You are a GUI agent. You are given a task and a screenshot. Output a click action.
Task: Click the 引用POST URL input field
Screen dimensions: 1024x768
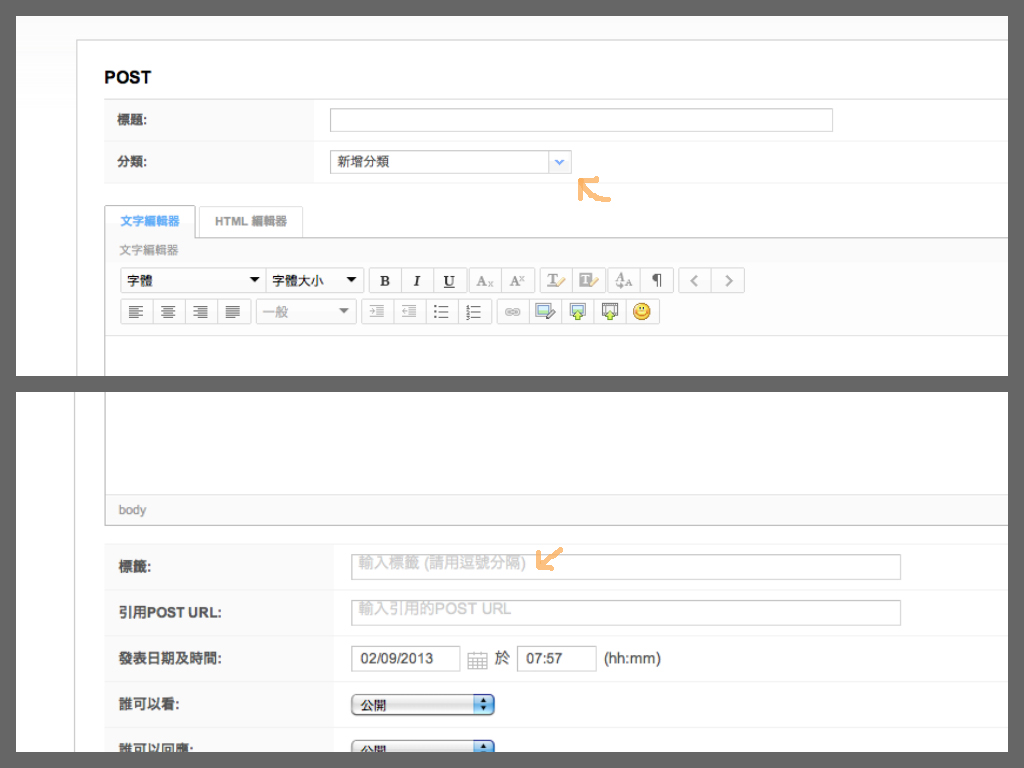[626, 613]
